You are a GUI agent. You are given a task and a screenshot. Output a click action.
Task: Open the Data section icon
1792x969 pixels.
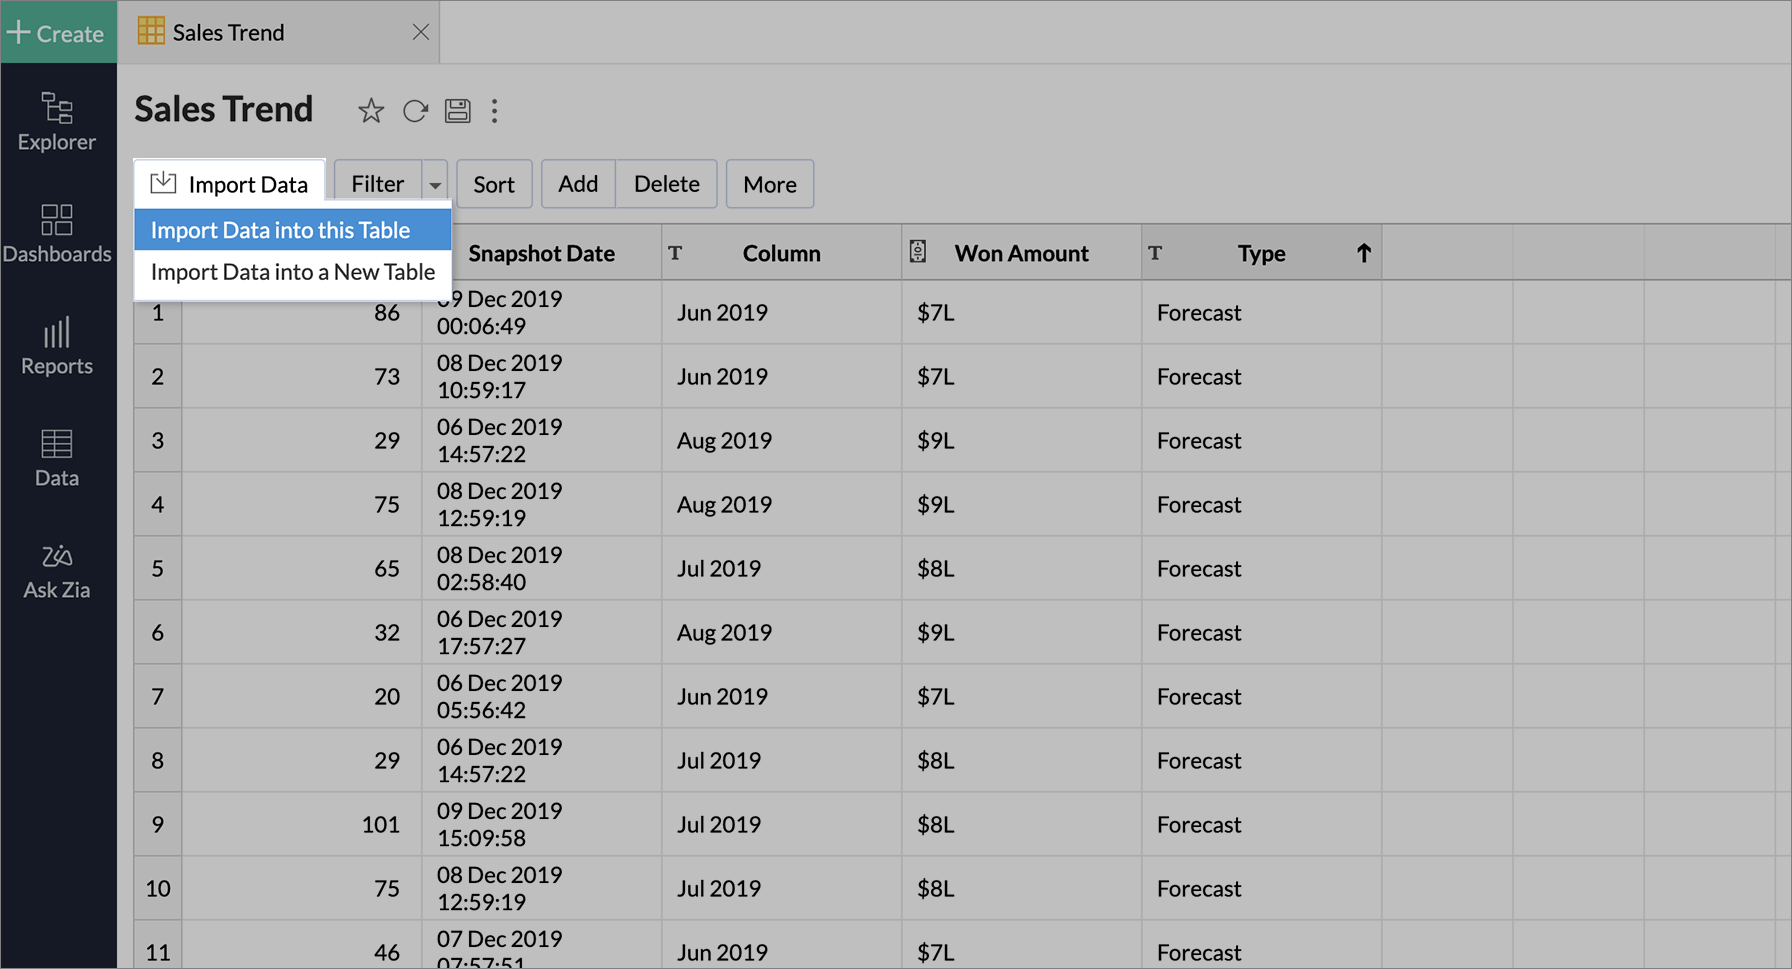(x=57, y=458)
